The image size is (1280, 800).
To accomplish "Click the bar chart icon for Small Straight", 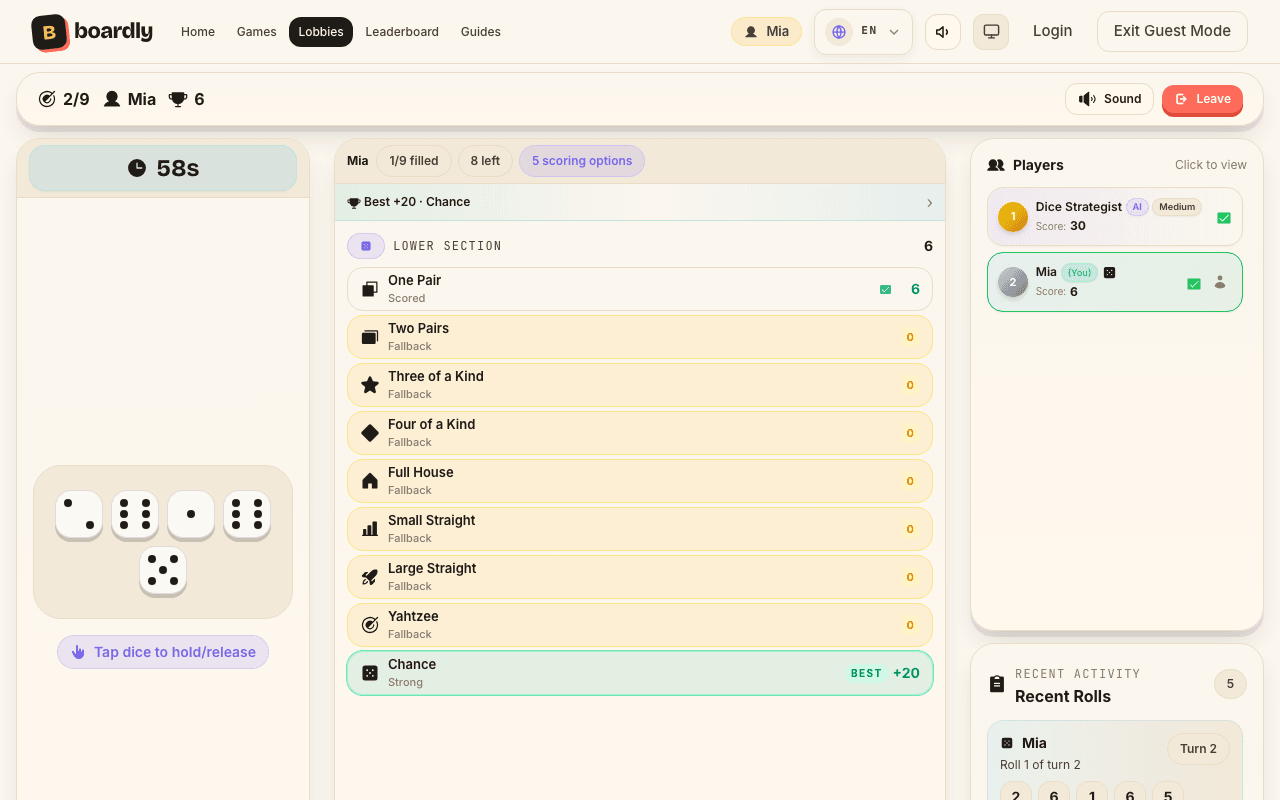I will [x=370, y=529].
